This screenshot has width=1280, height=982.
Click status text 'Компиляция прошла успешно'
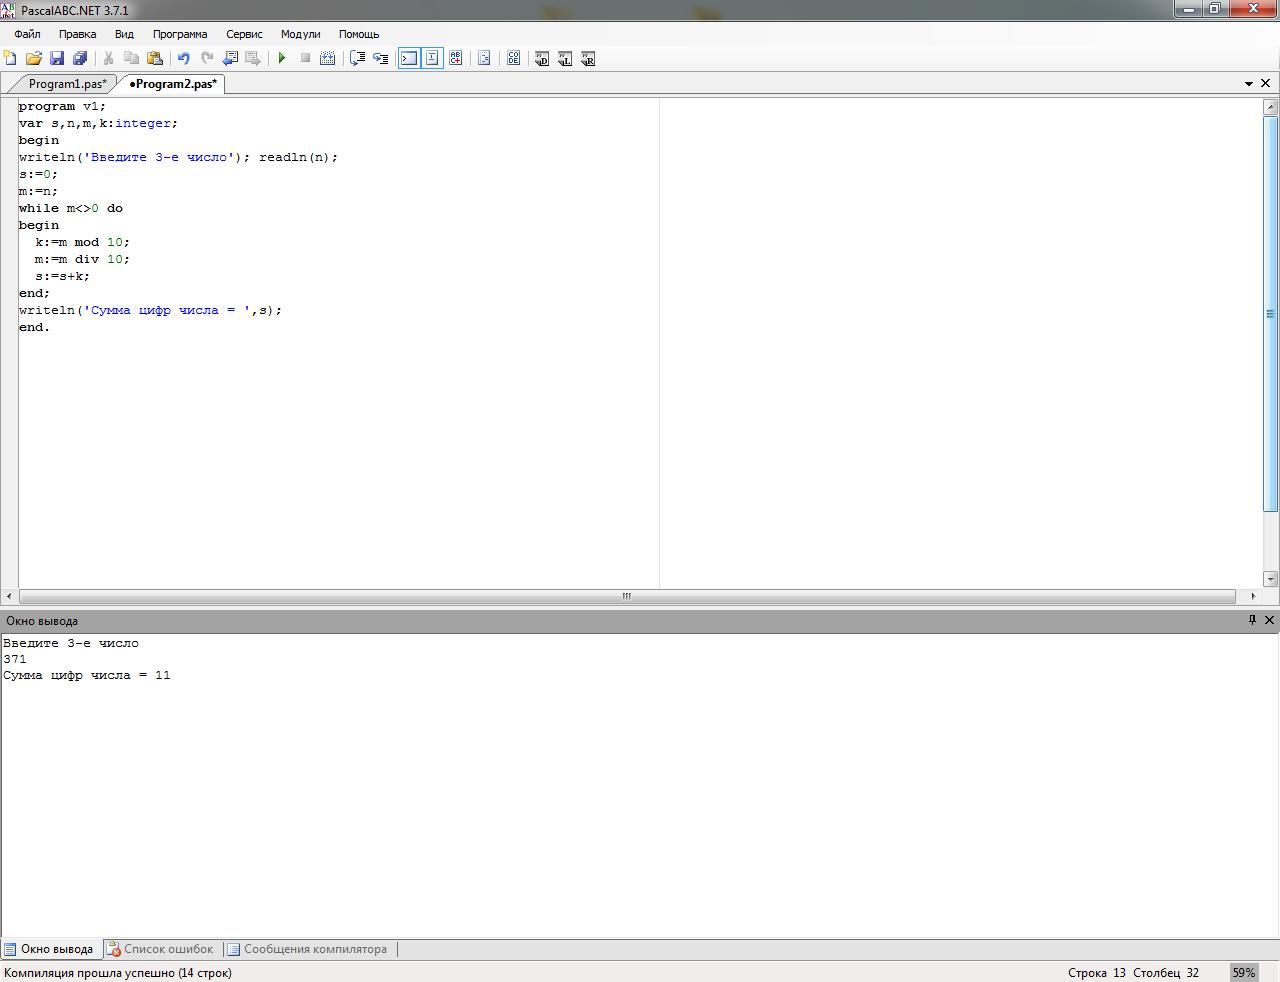[90, 972]
